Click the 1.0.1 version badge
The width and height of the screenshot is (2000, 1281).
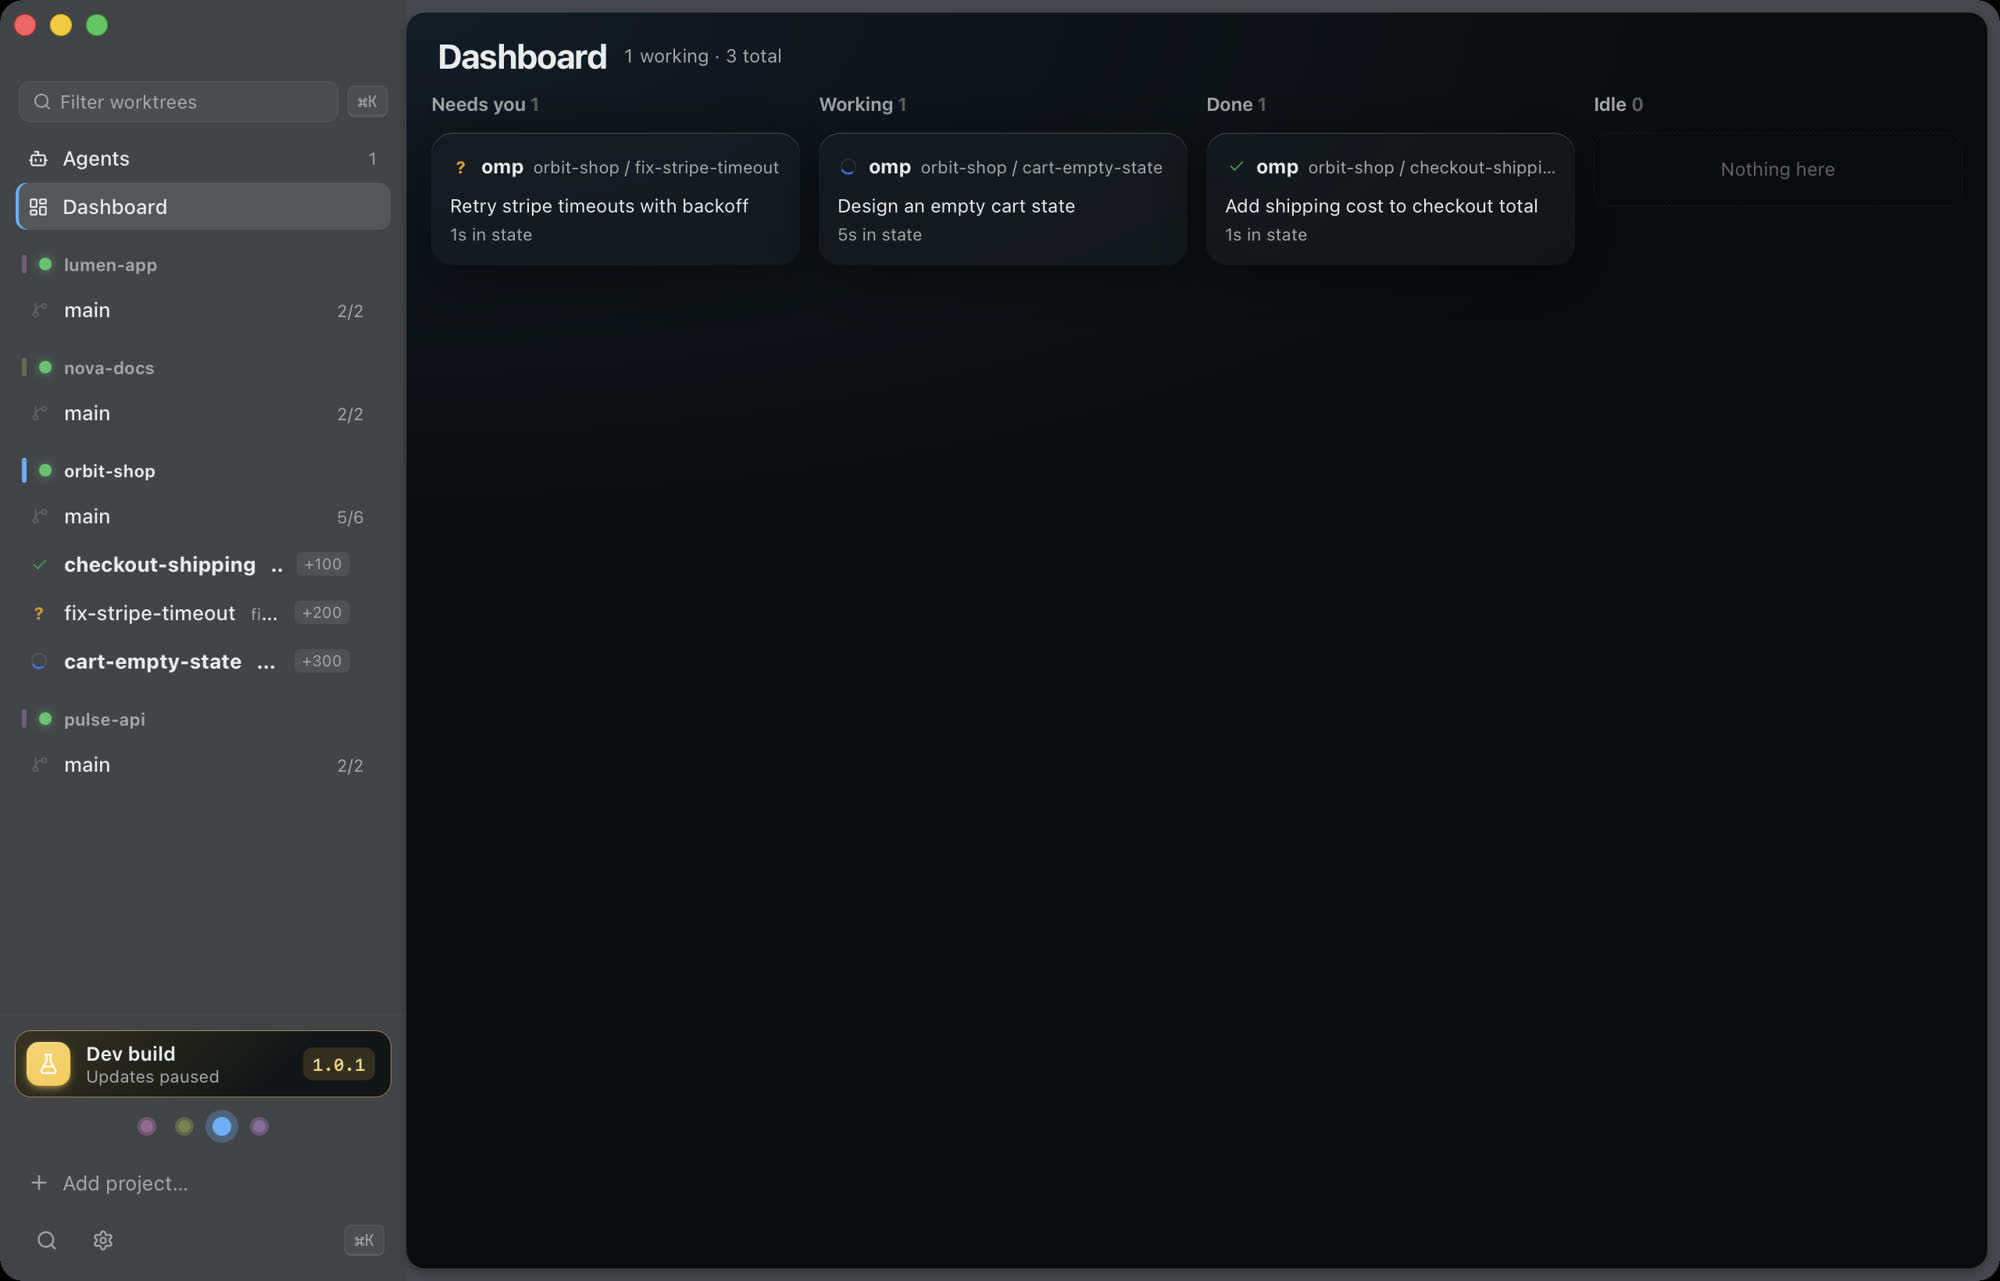tap(338, 1064)
